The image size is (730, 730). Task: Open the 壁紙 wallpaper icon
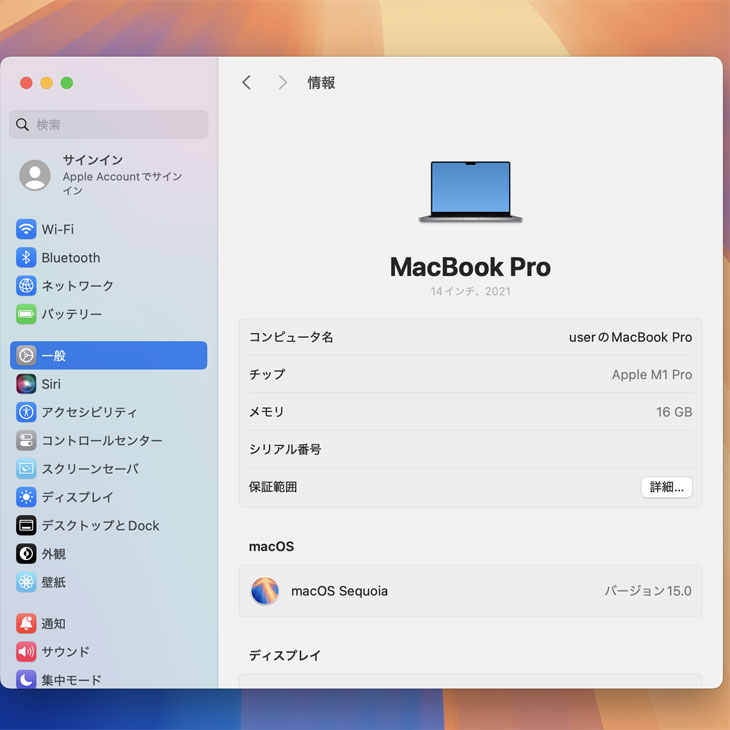coord(26,582)
